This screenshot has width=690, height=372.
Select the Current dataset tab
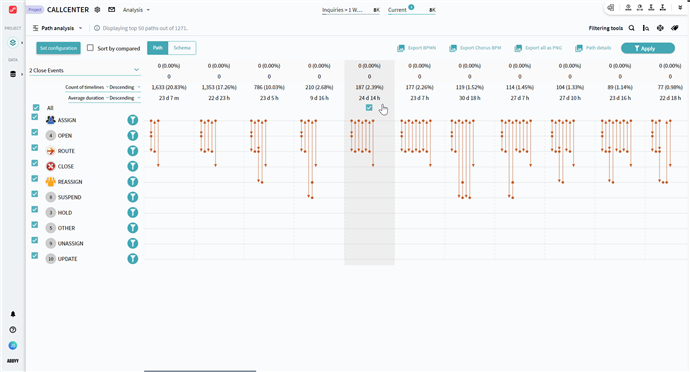(x=411, y=10)
